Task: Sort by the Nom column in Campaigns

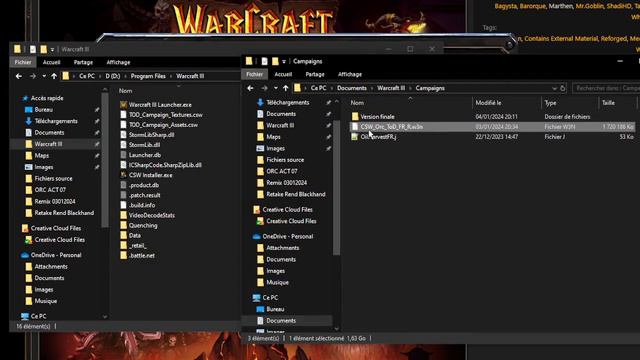Action: tap(357, 103)
